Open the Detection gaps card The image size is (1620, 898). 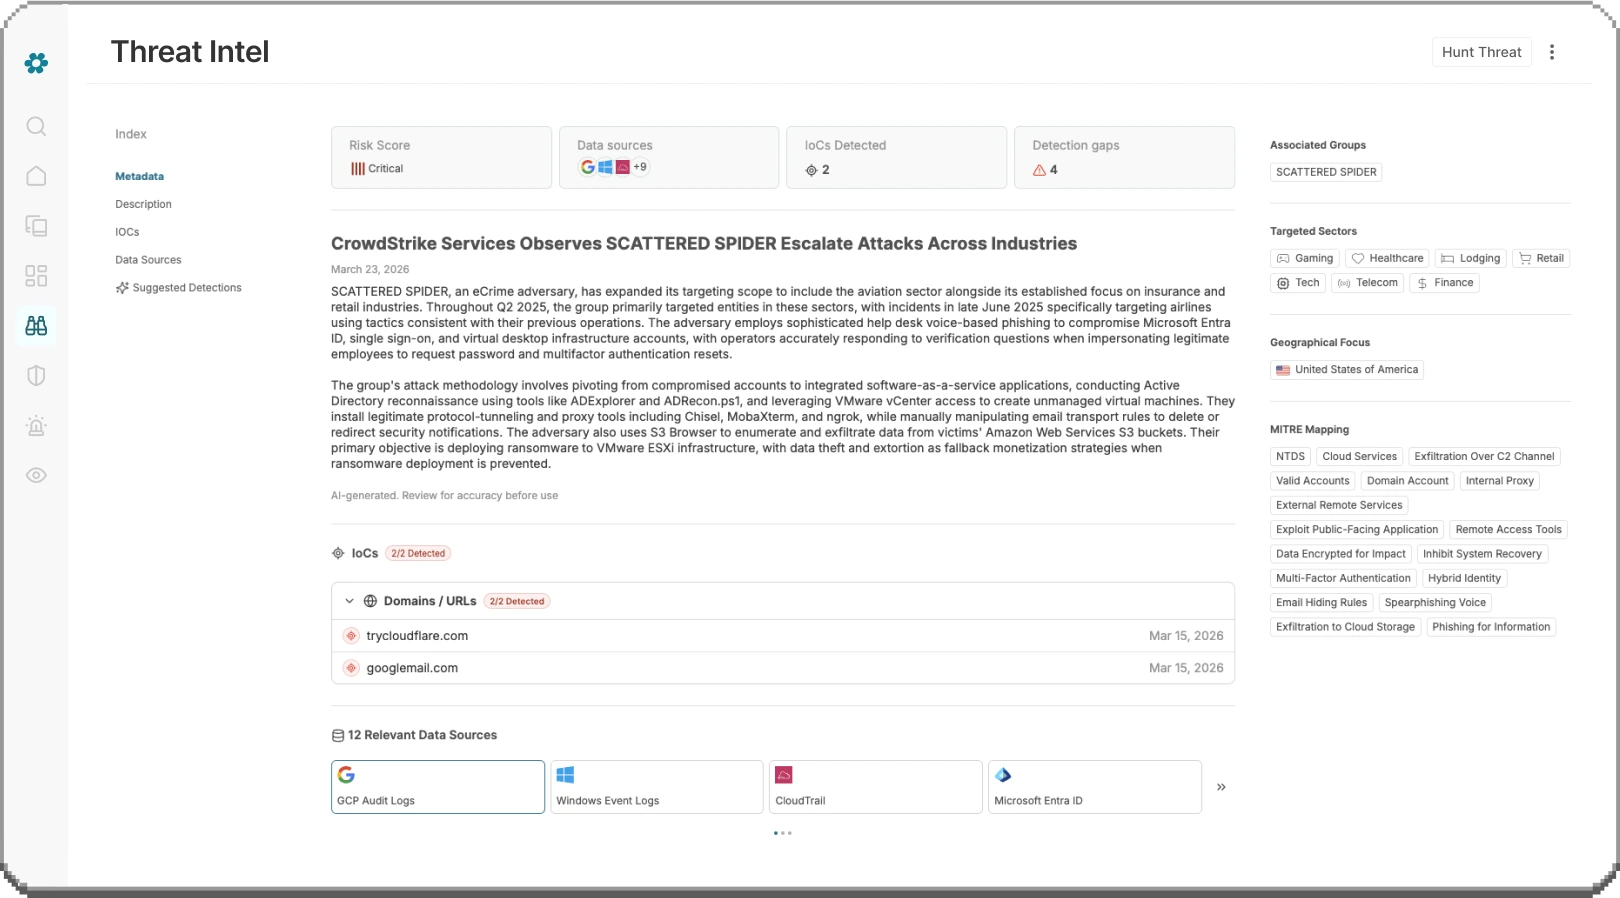1124,157
